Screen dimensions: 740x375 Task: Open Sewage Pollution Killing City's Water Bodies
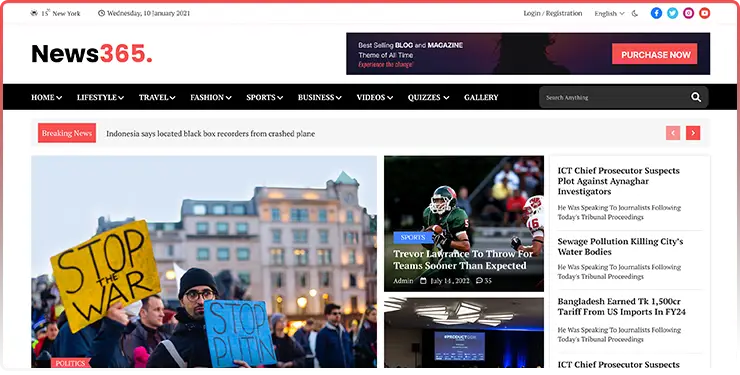(620, 247)
